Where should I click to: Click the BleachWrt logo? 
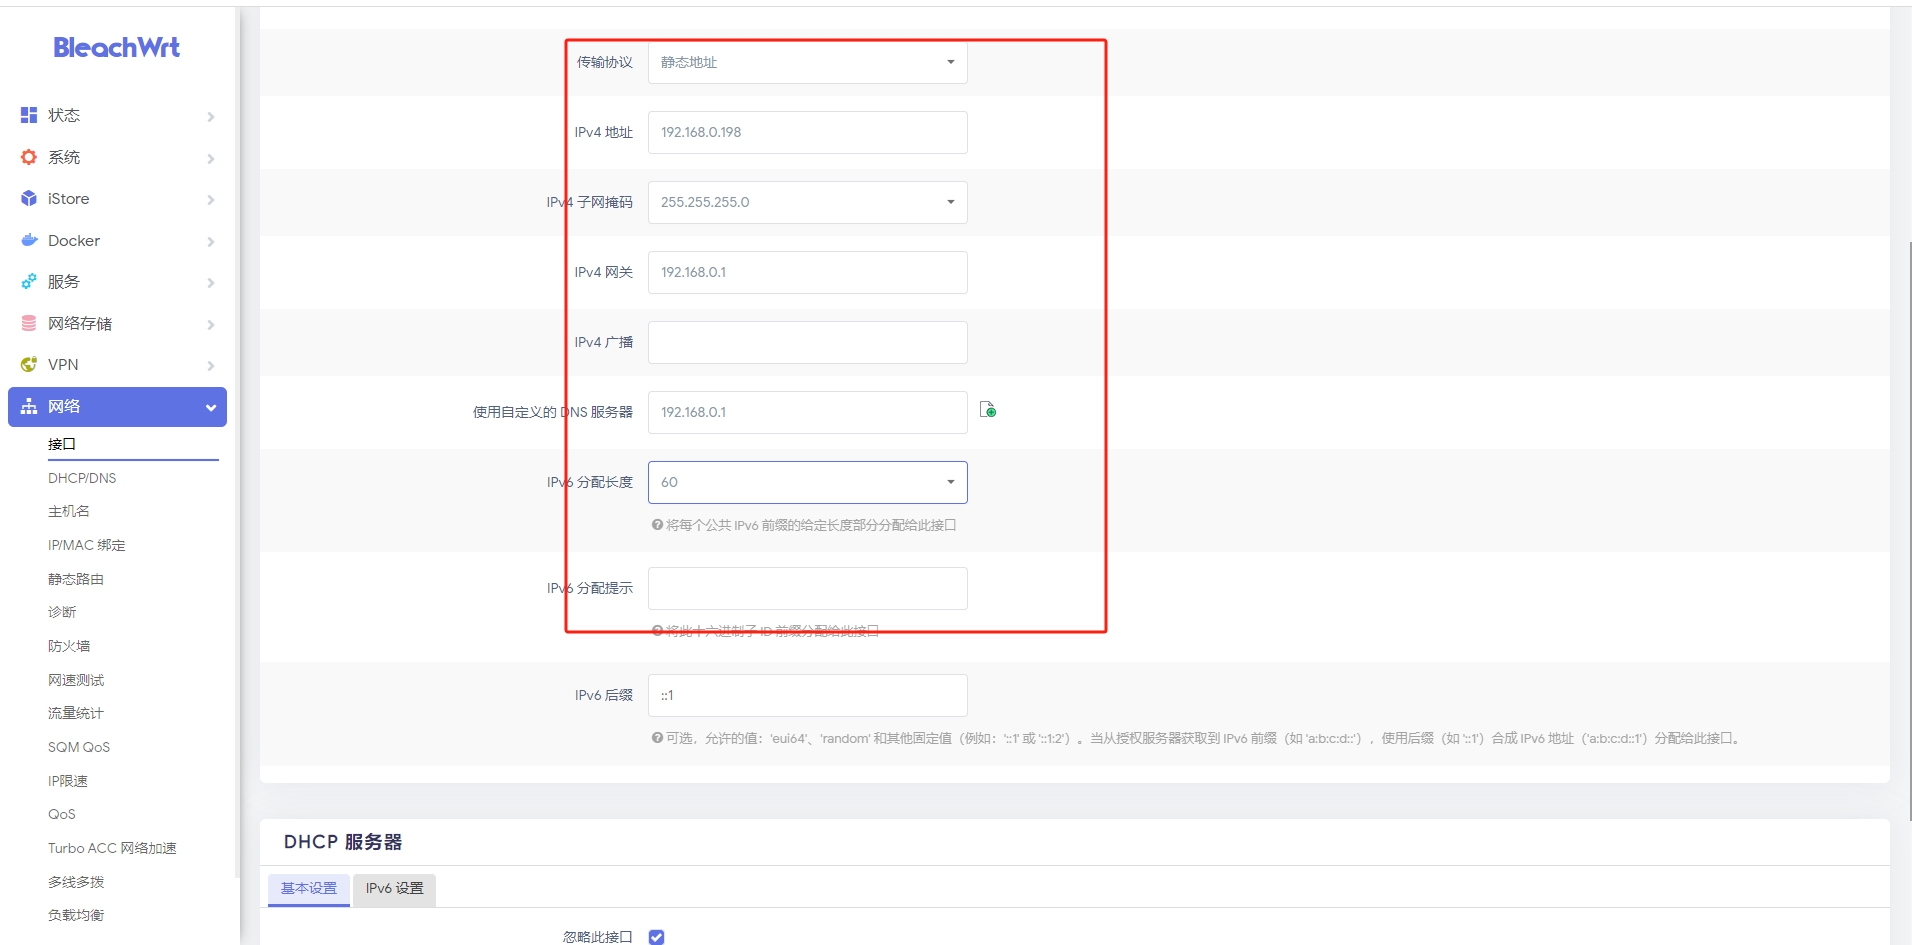(116, 48)
